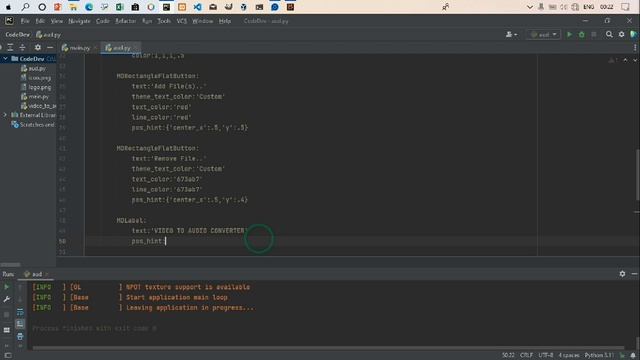The image size is (640, 360).
Task: Click UTF-8 encoding in status bar
Action: (x=546, y=356)
